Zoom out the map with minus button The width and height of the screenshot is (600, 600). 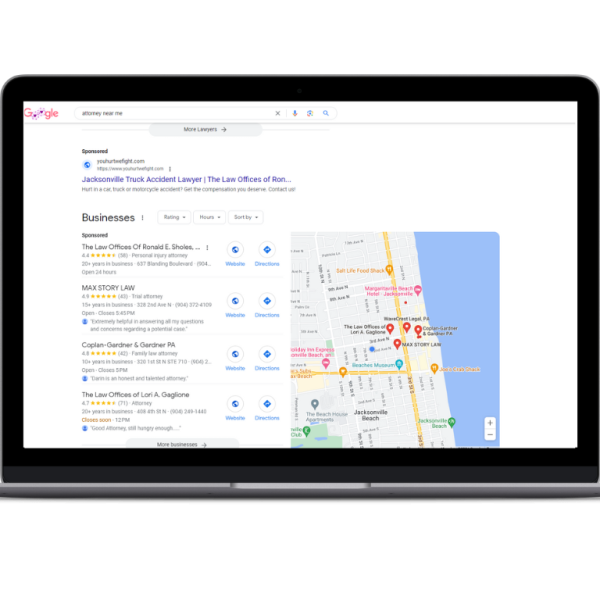tap(490, 435)
